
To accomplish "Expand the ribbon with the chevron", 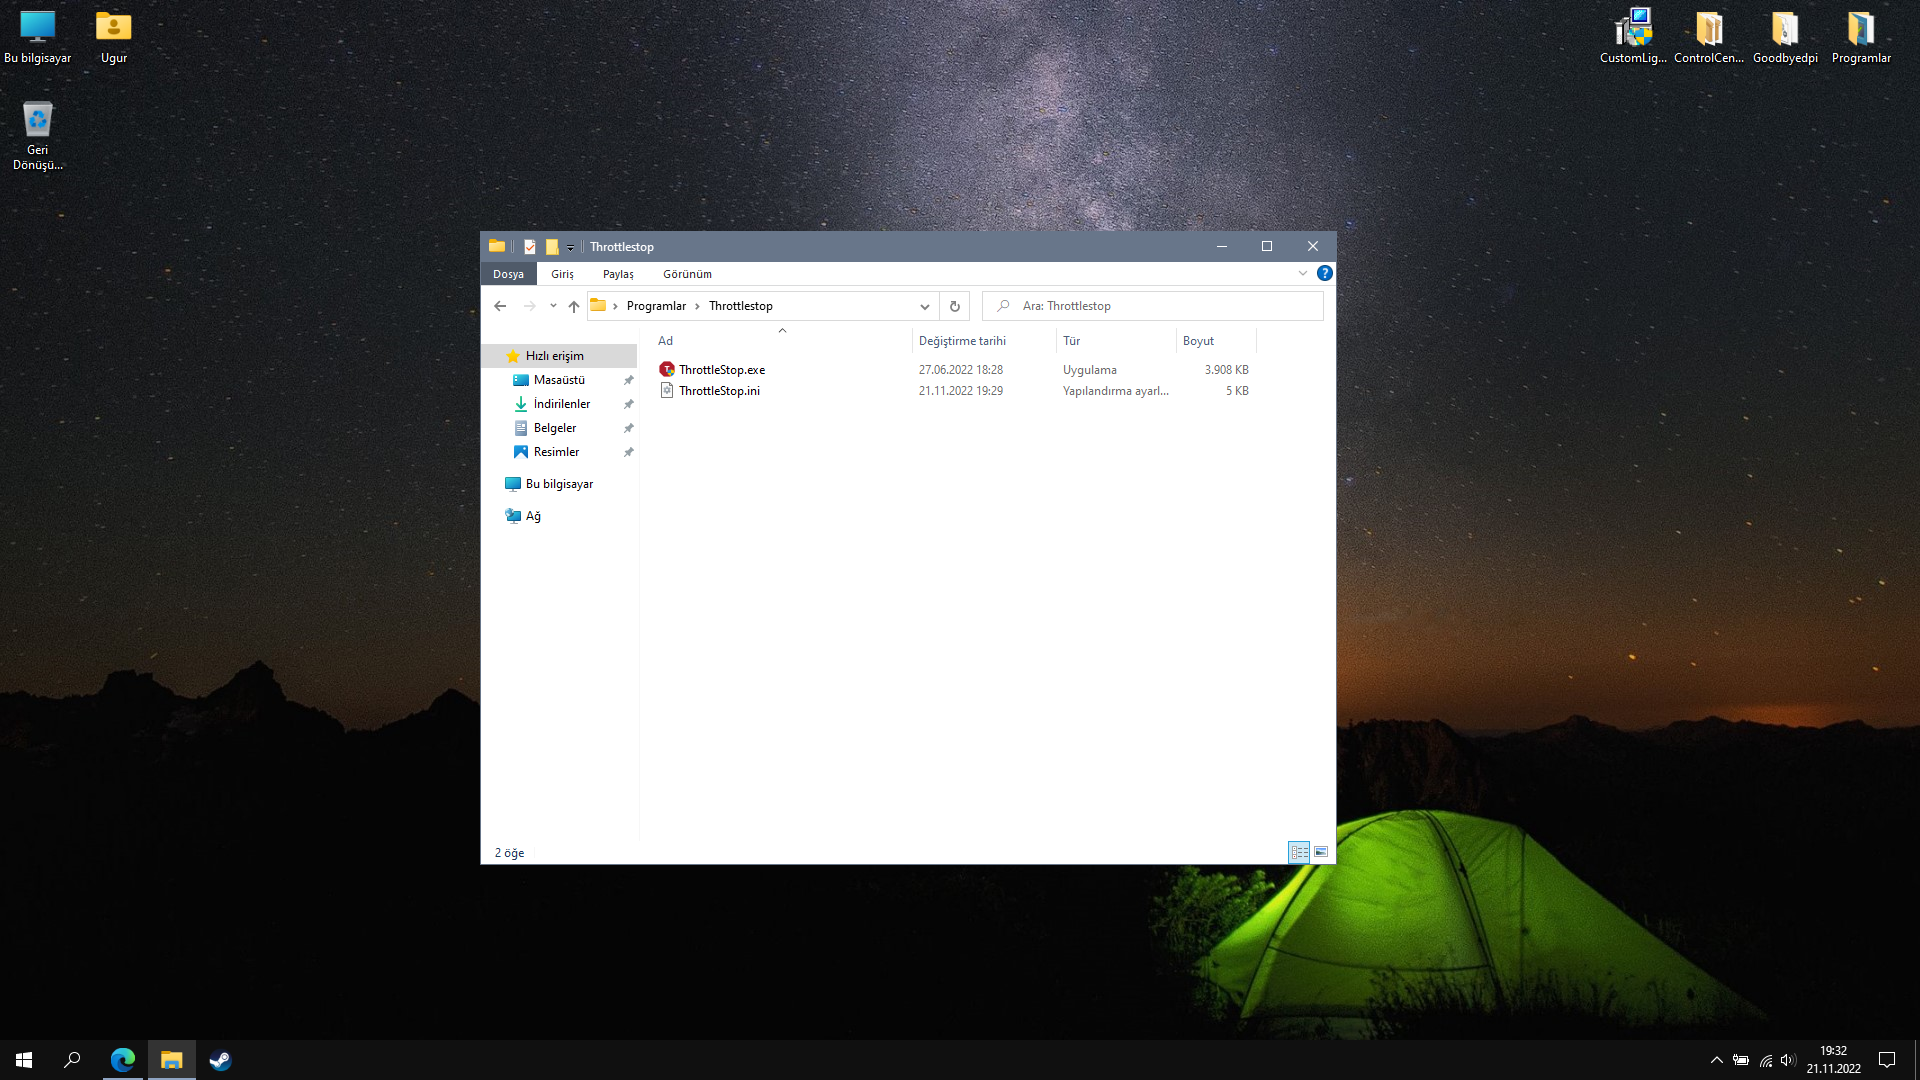I will click(1302, 273).
